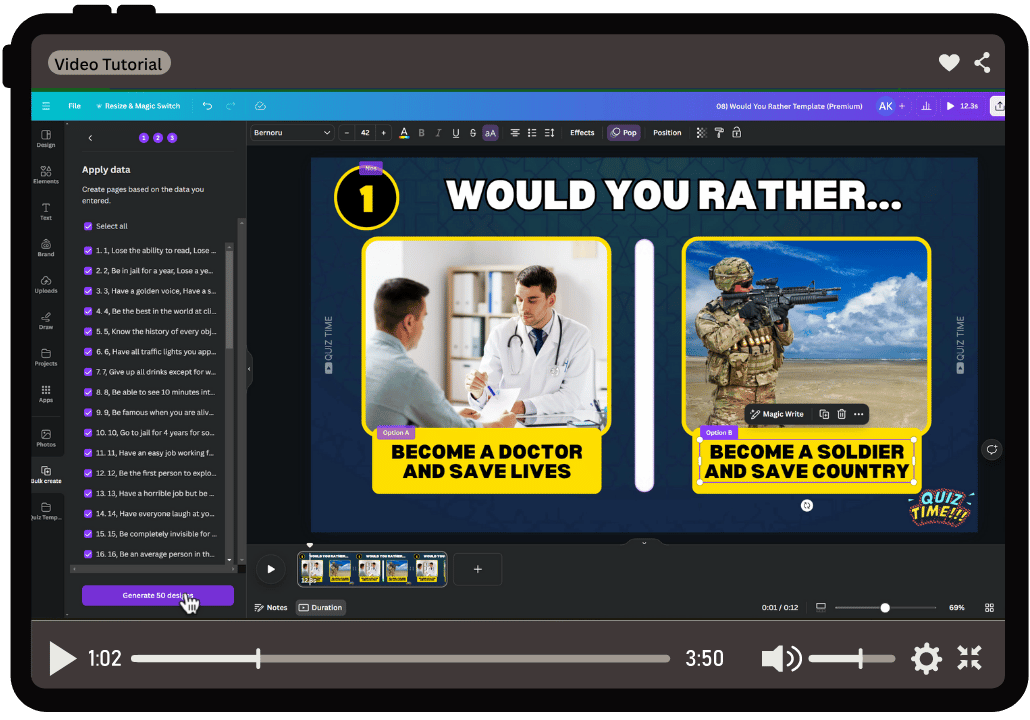Toggle uppercase aA formatting

coord(490,133)
